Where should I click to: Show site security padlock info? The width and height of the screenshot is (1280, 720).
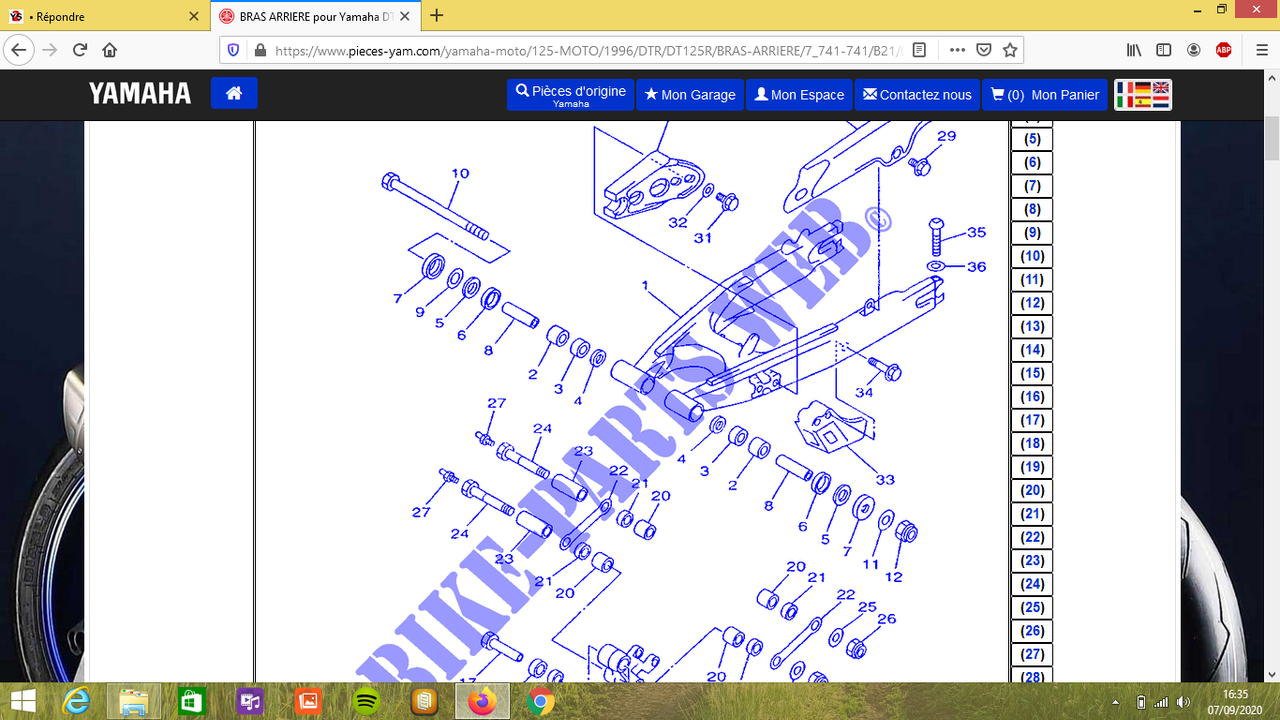(x=260, y=50)
